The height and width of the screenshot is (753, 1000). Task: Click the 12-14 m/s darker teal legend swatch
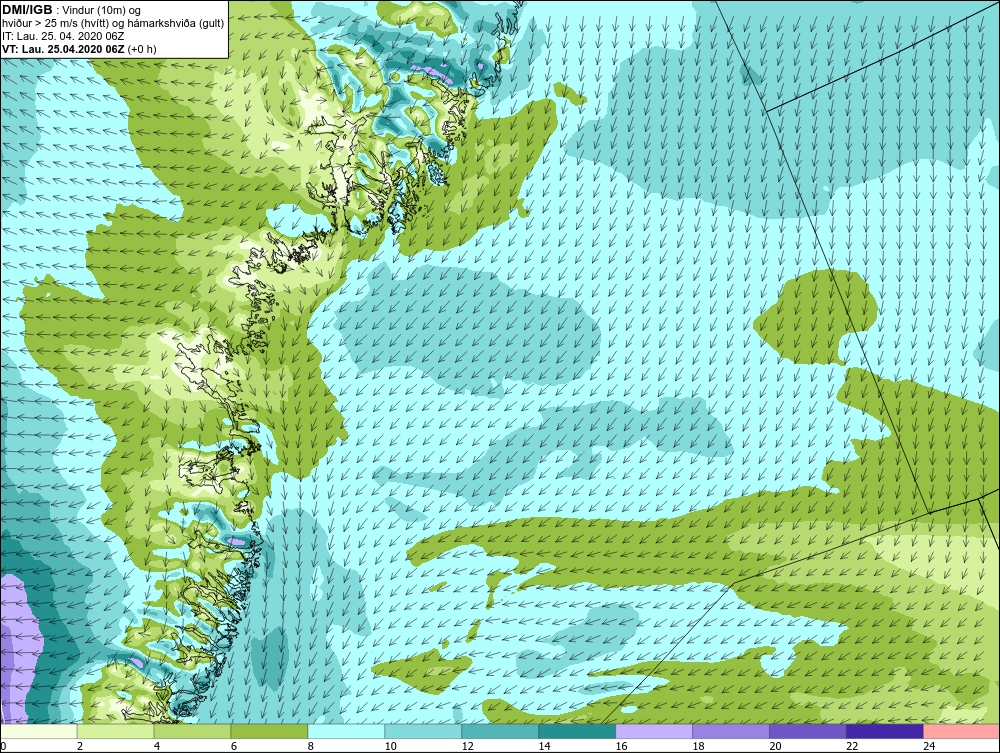500,731
